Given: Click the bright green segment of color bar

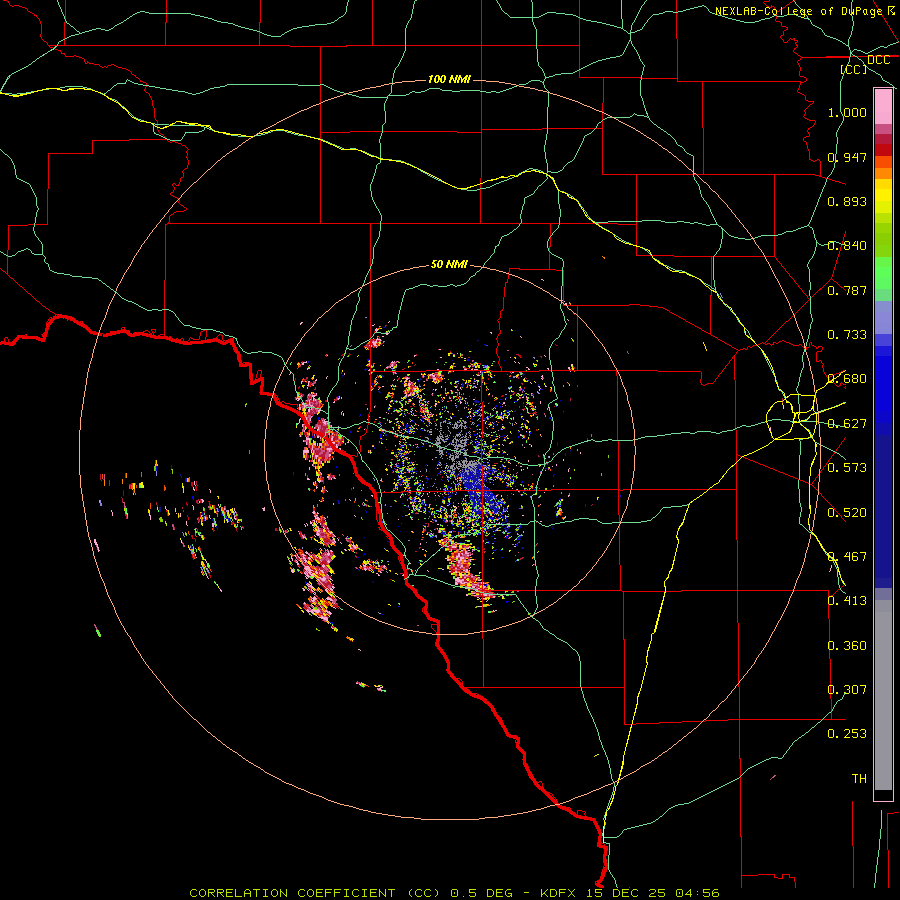Looking at the screenshot, I should click(883, 273).
